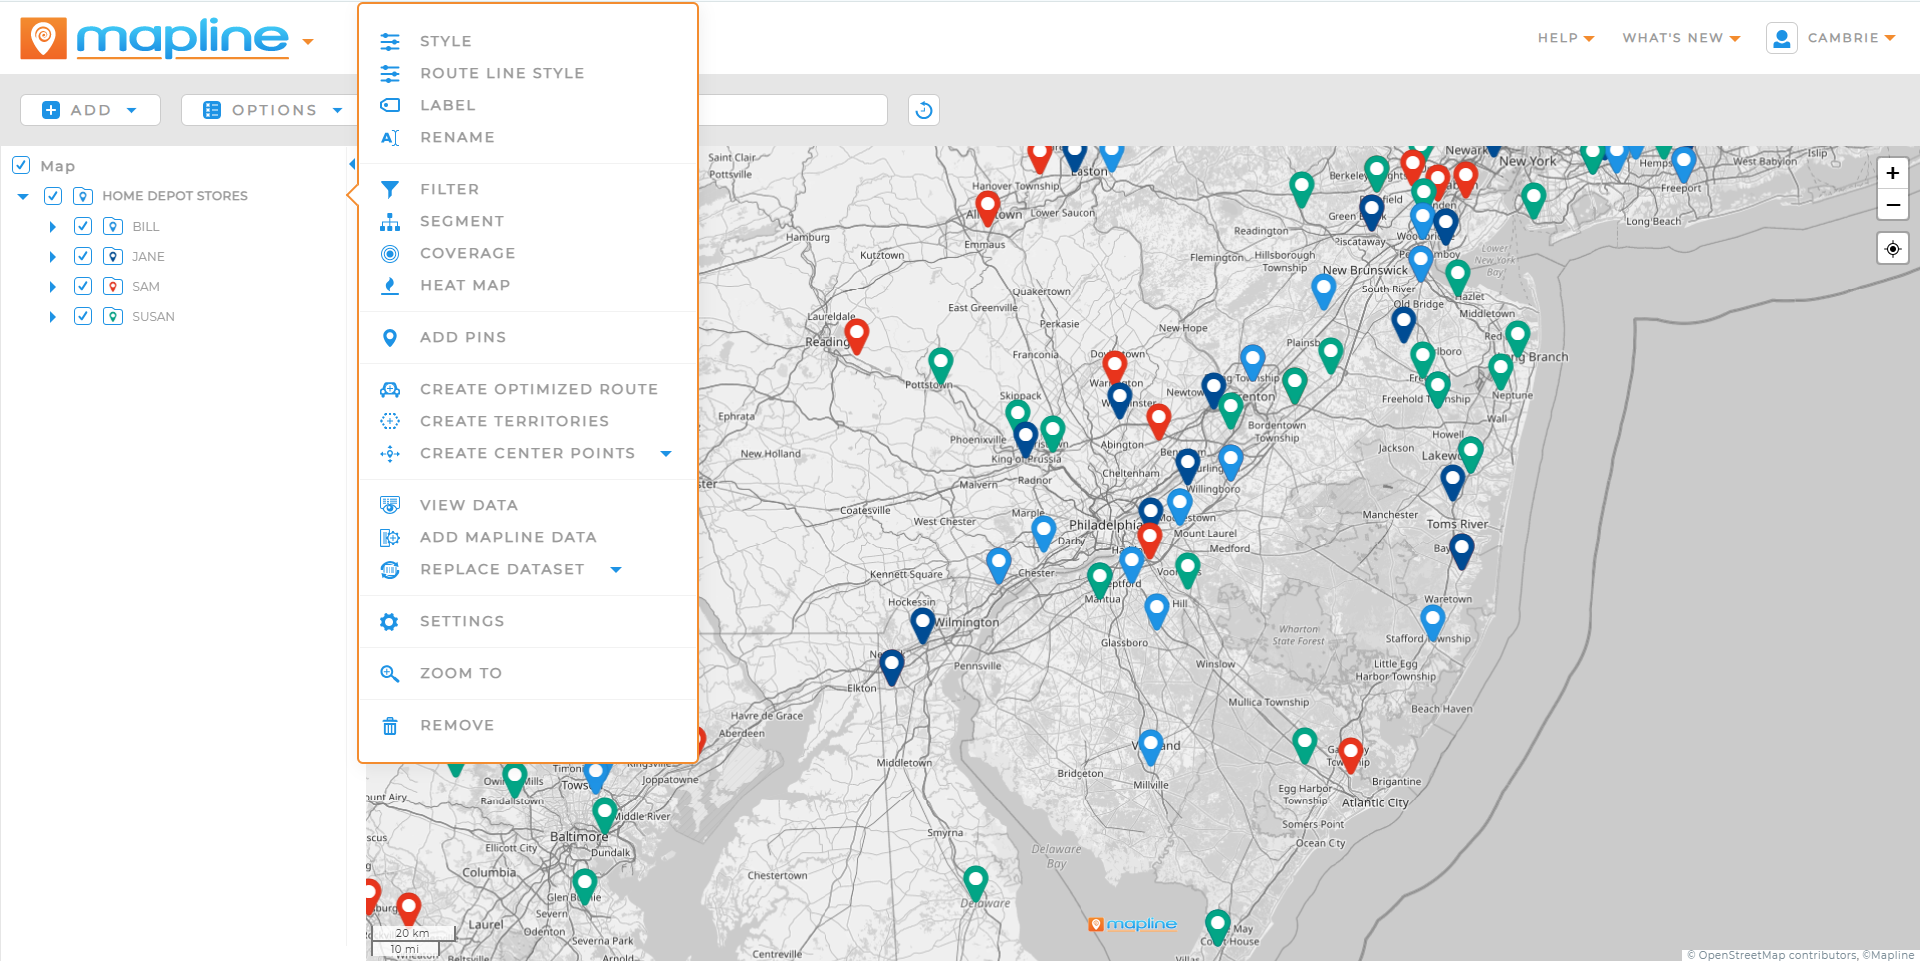Click the Rename text-cursor icon

[x=390, y=137]
